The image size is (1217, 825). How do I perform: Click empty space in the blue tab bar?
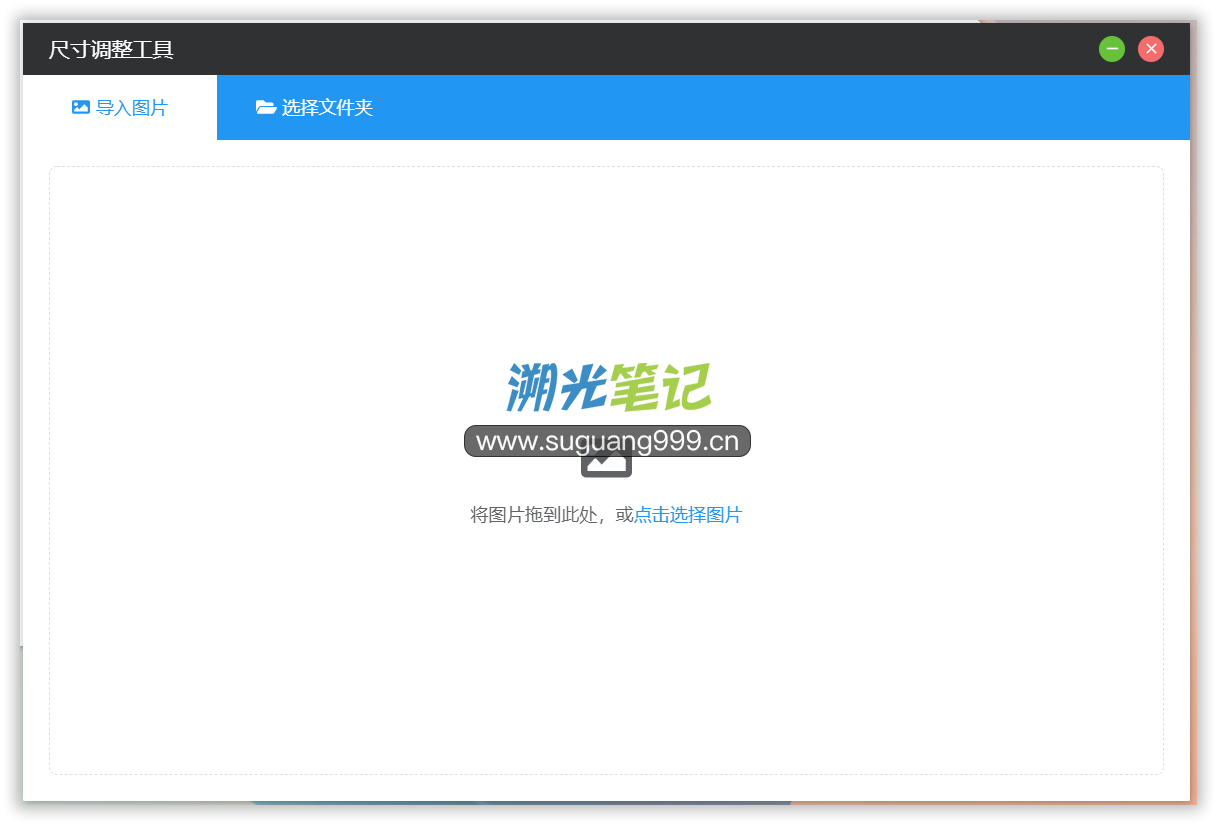coord(780,108)
